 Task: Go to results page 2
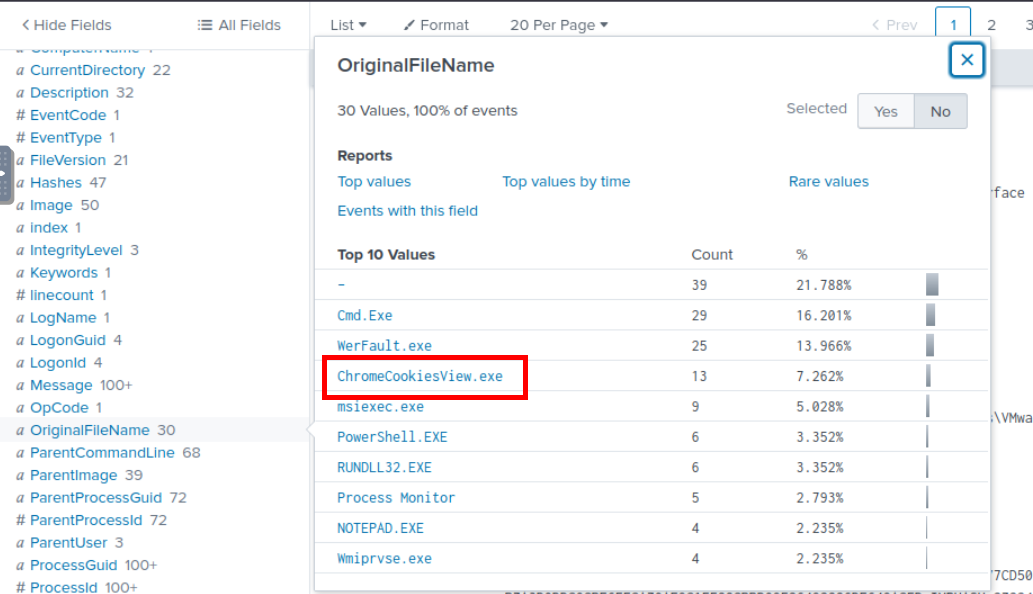[991, 25]
